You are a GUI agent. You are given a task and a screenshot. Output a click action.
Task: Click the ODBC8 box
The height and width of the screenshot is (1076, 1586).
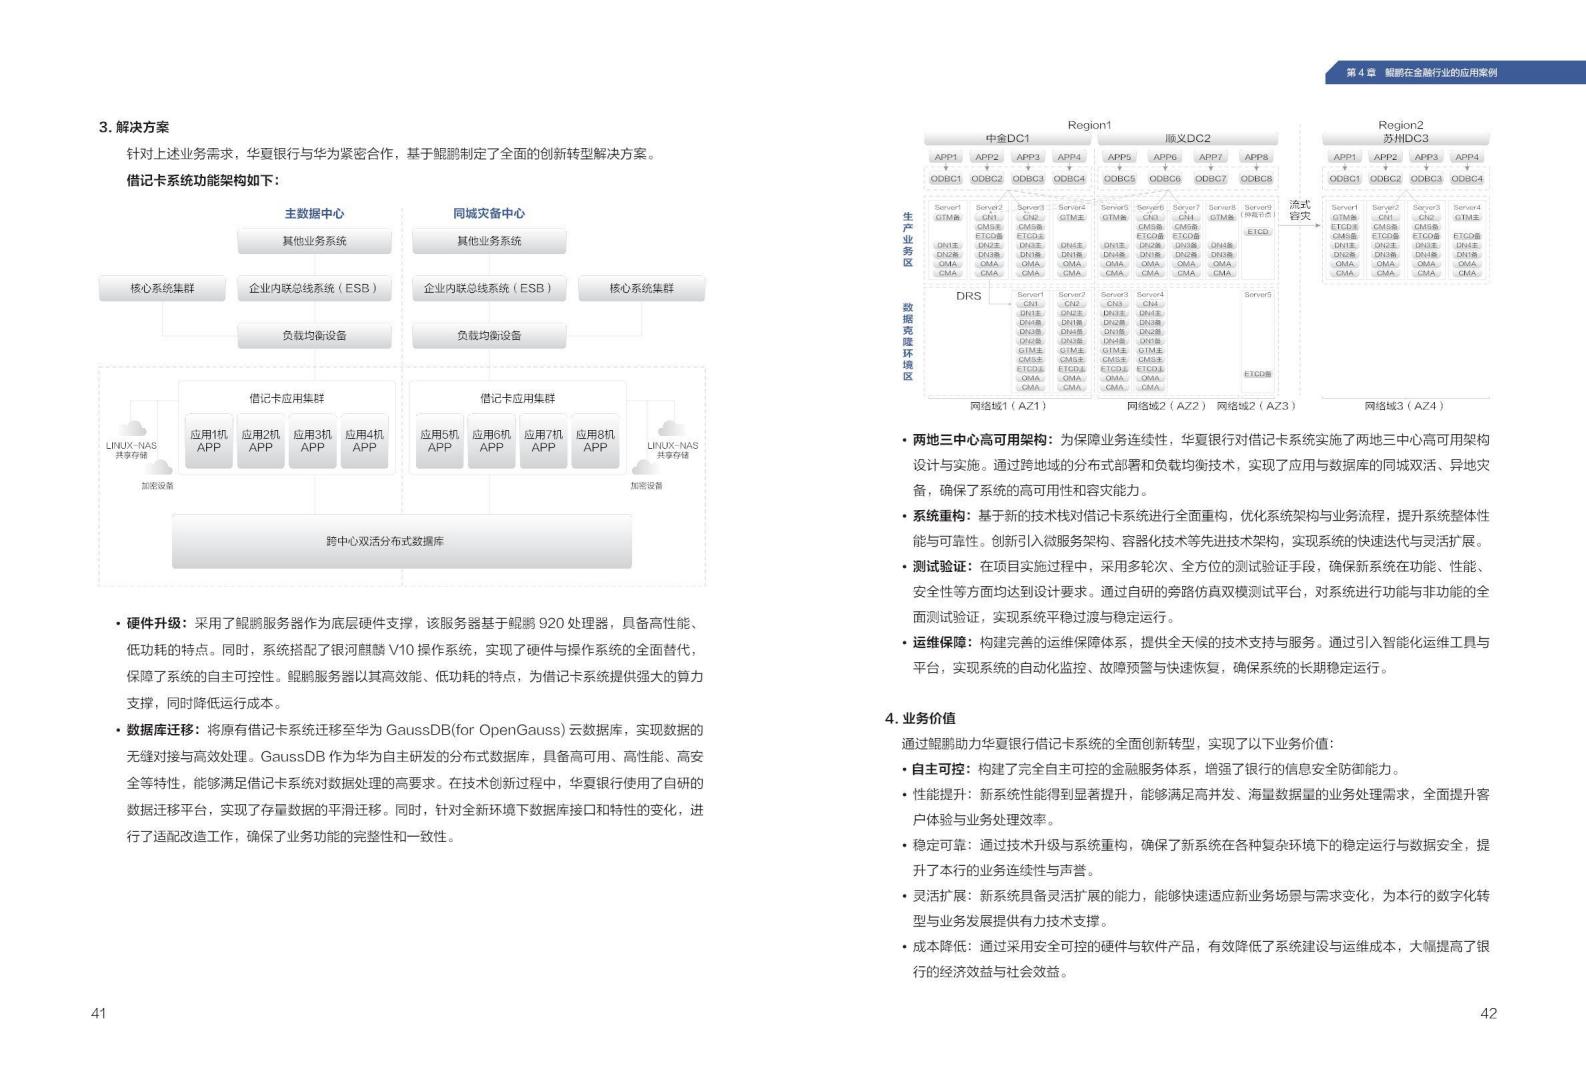(1256, 179)
